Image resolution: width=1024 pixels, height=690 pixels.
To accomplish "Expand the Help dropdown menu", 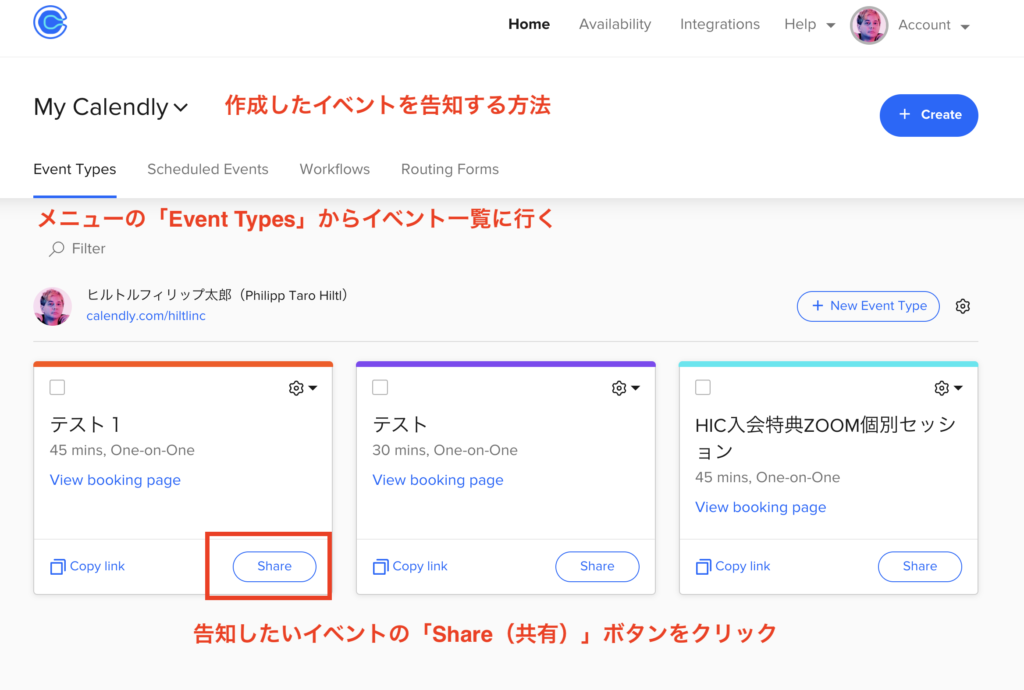I will pyautogui.click(x=809, y=24).
